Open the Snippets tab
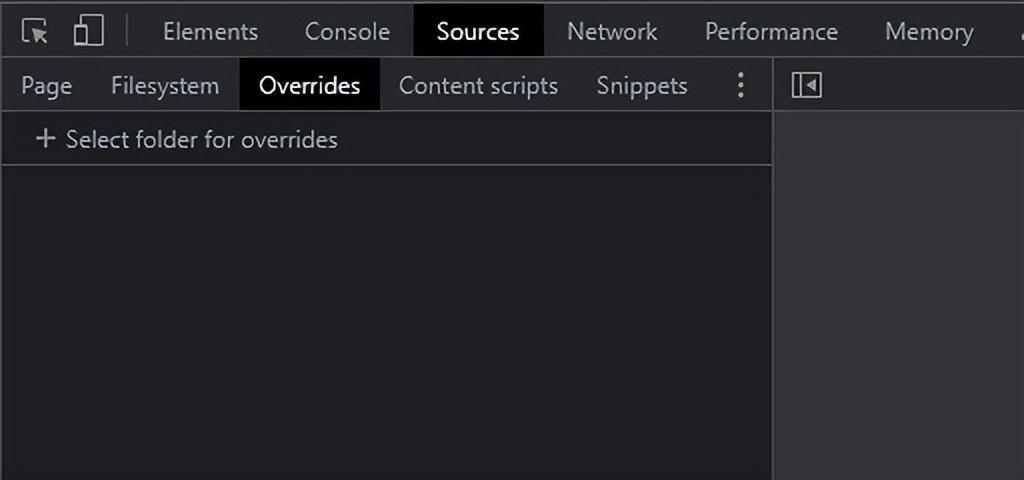 coord(642,86)
